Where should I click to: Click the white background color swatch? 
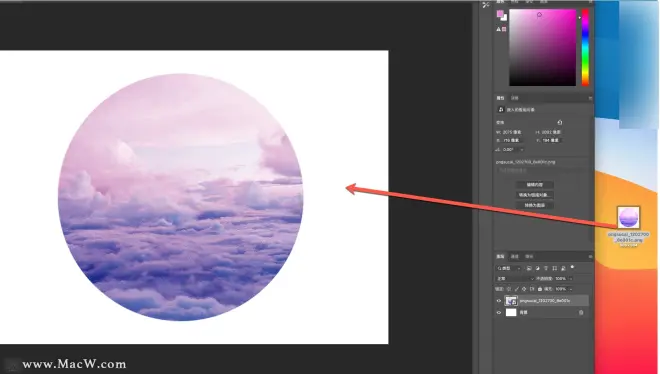[x=504, y=18]
